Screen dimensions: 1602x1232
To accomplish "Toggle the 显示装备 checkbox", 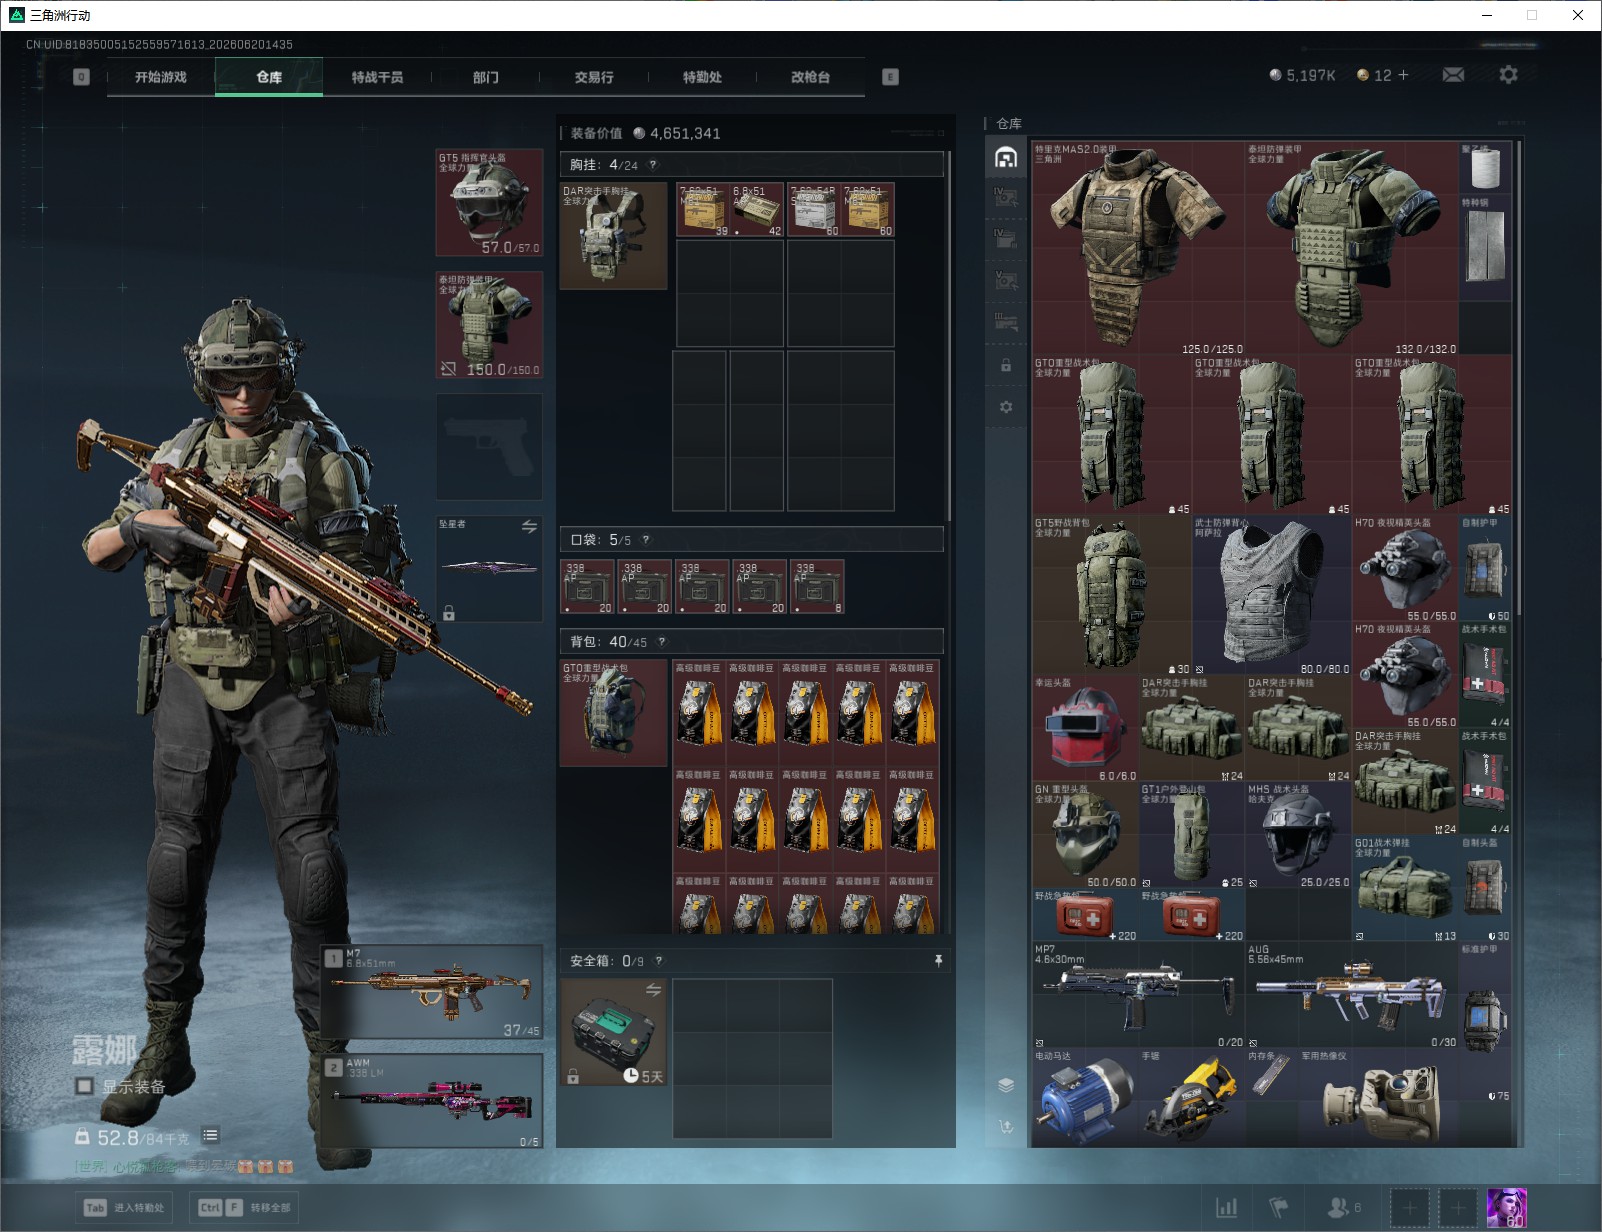I will 85,1086.
